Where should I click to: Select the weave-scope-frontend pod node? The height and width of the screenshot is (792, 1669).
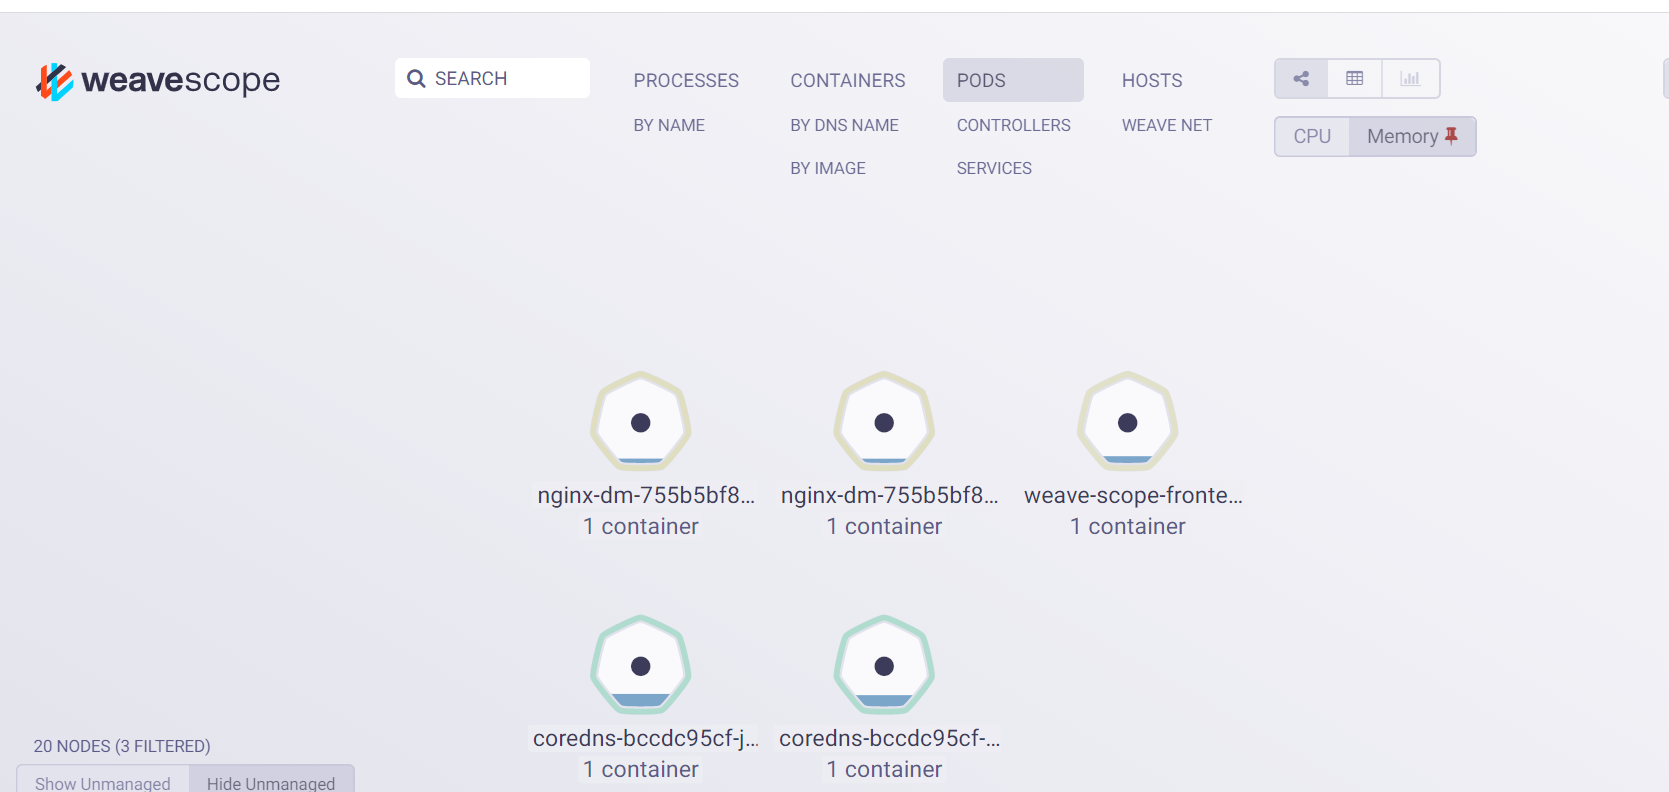tap(1128, 422)
